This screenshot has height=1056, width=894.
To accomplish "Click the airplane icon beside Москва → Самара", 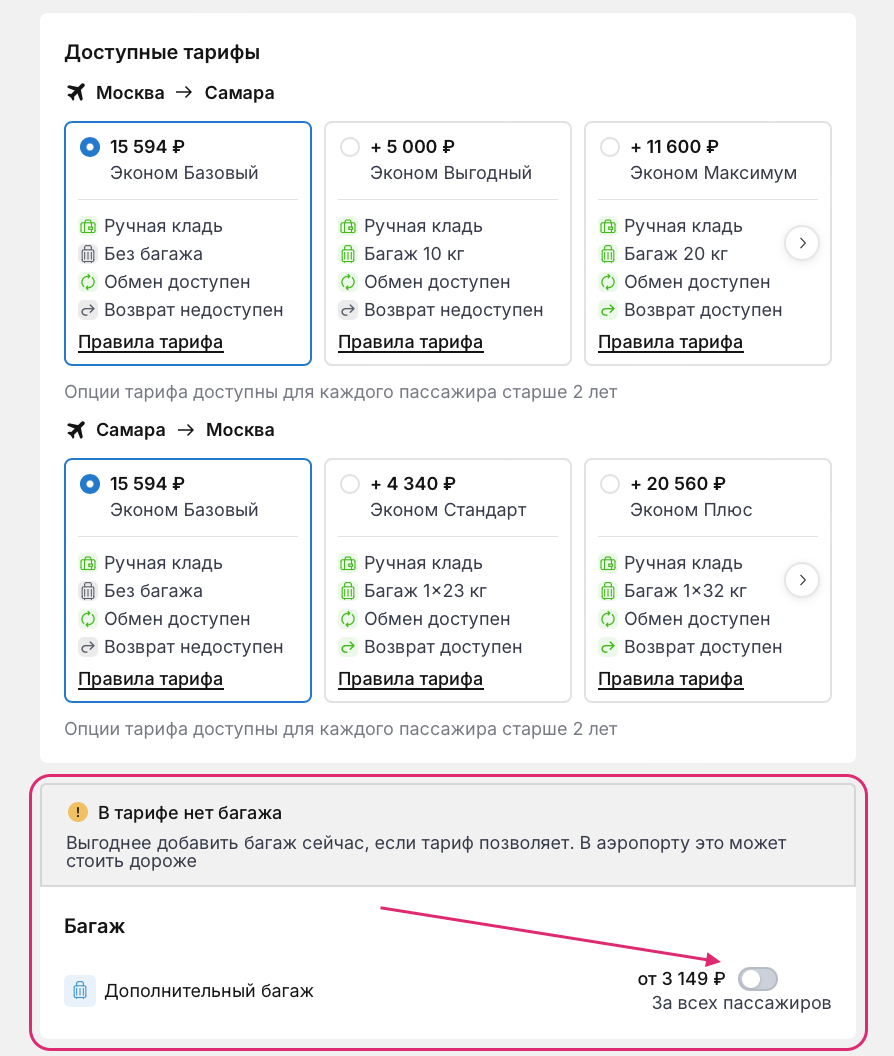I will click(x=76, y=93).
